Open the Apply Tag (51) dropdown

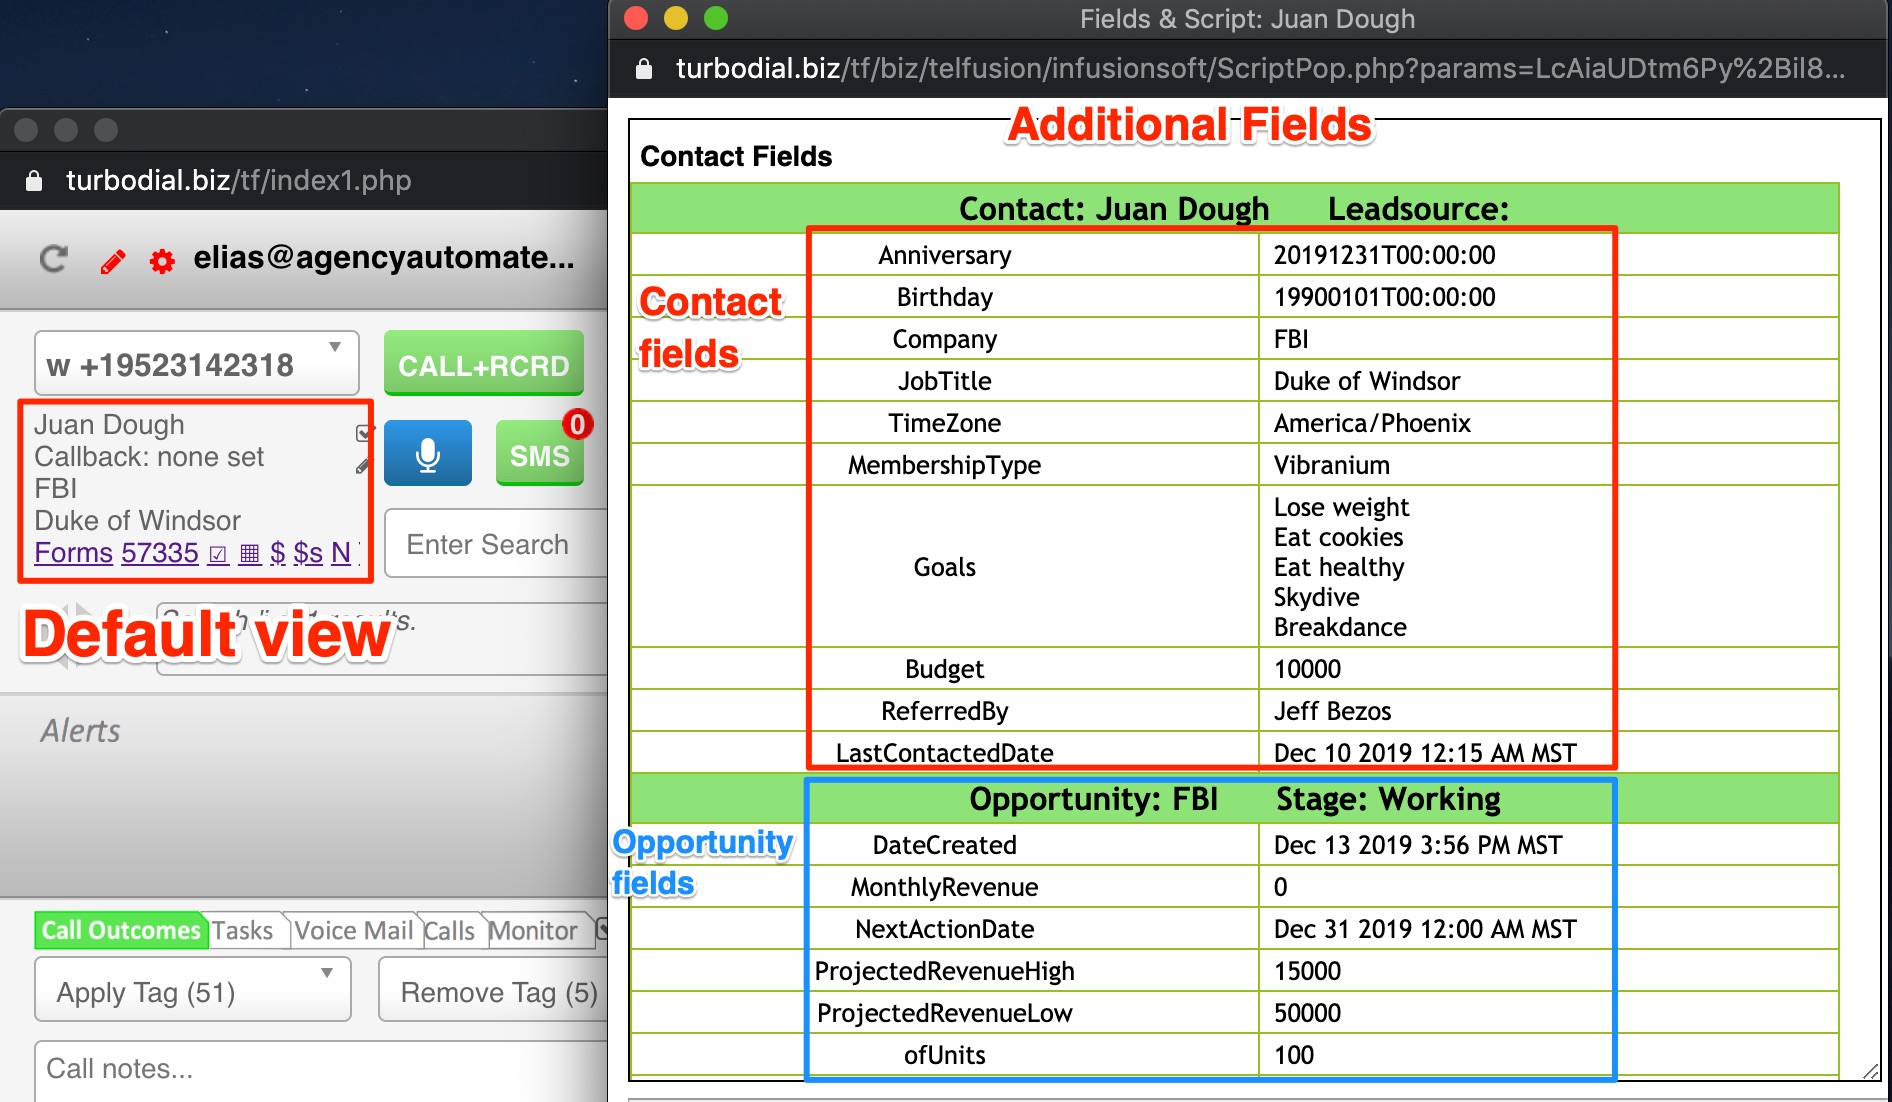[193, 991]
